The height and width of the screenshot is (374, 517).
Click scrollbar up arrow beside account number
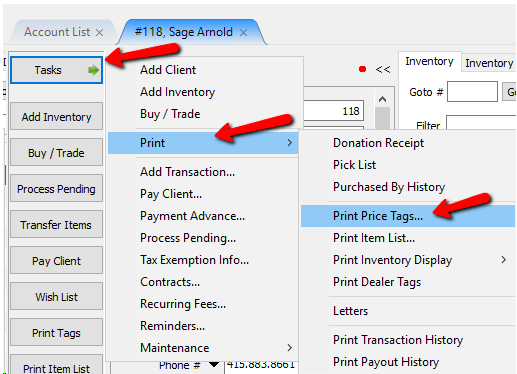pyautogui.click(x=382, y=99)
